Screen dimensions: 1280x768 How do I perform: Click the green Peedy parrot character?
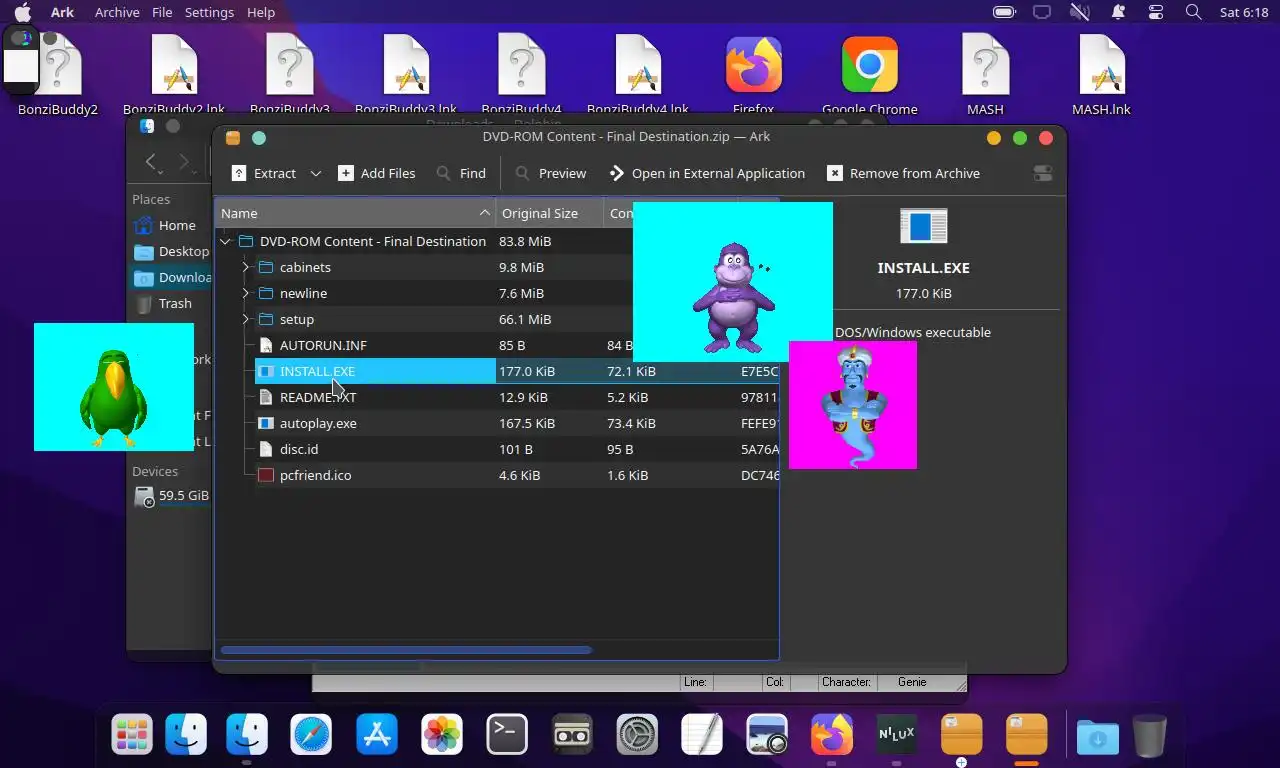[114, 396]
